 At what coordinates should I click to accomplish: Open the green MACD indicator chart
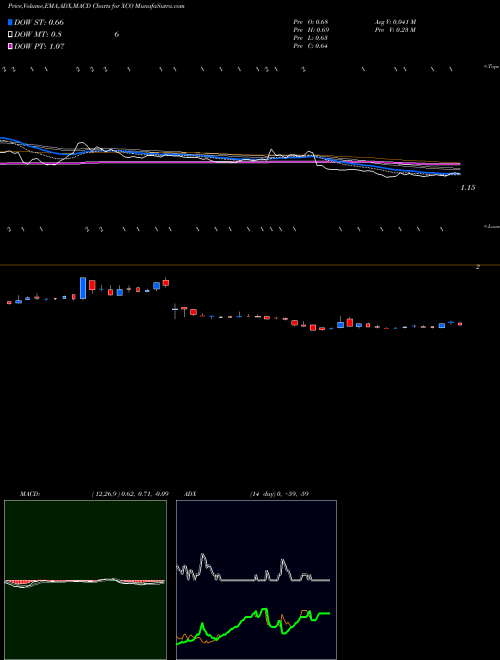85,580
